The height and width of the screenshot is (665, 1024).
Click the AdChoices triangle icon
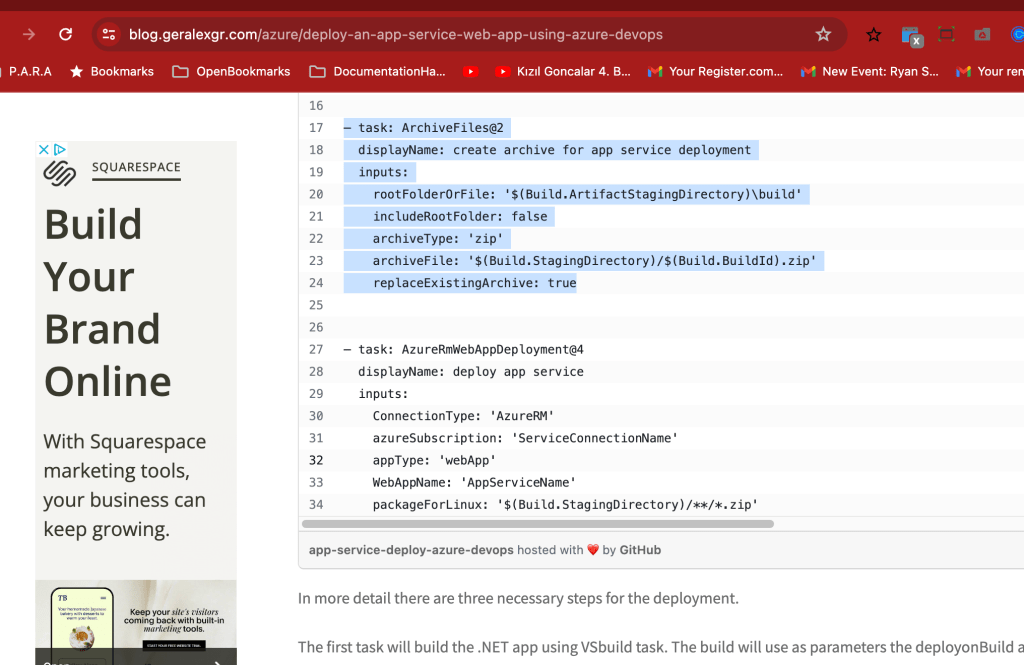pos(59,150)
